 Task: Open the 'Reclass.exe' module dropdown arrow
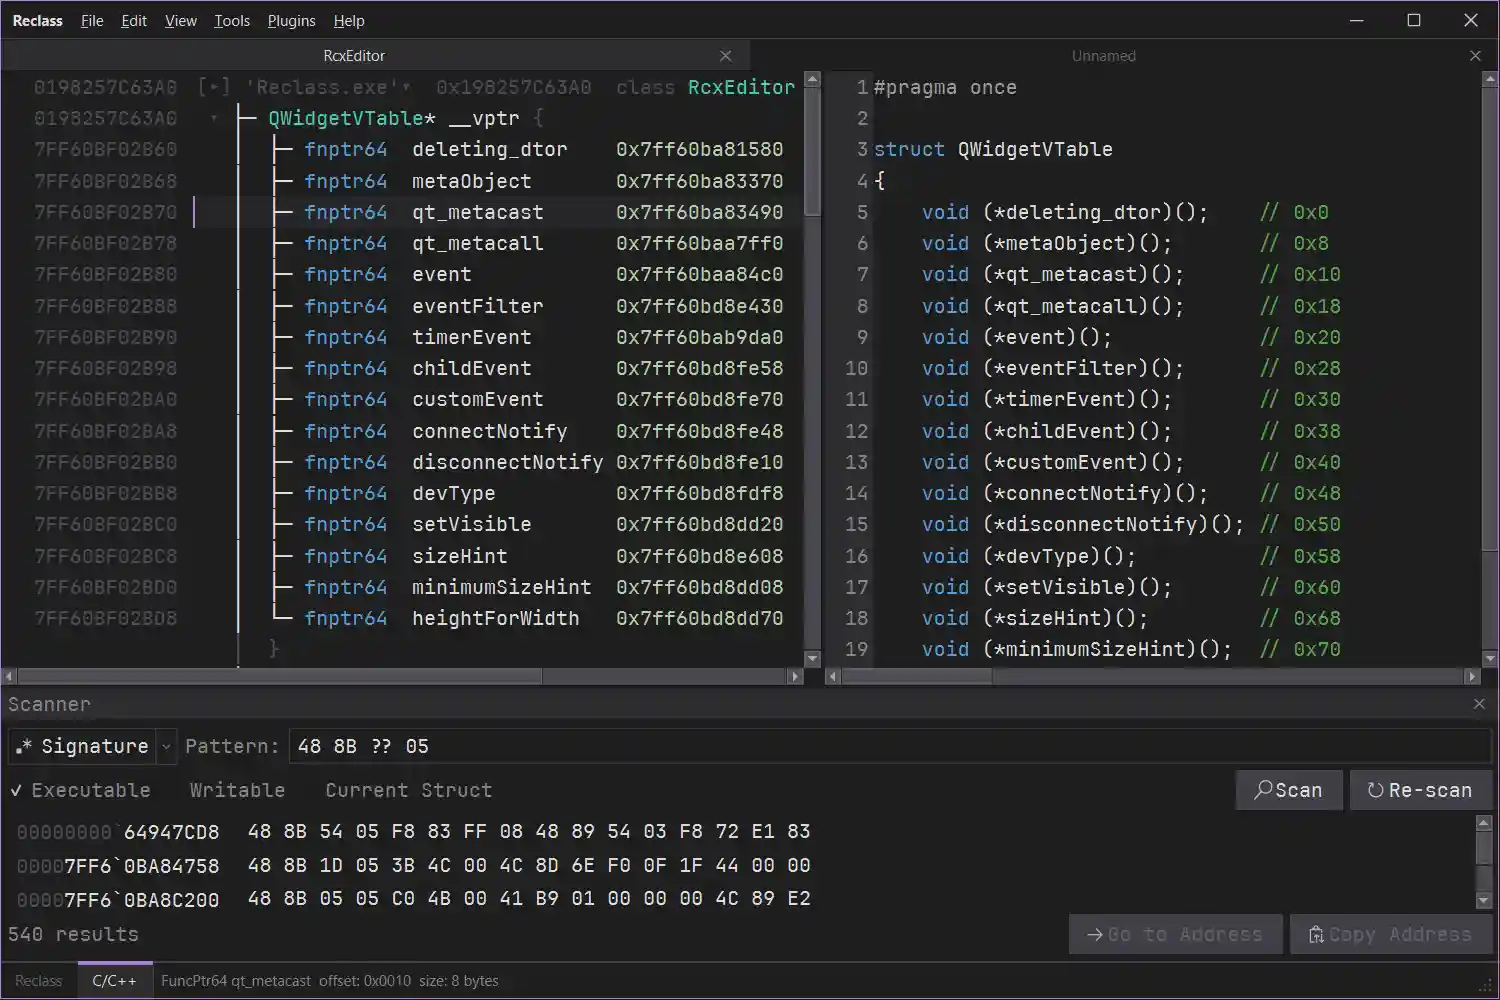point(407,87)
